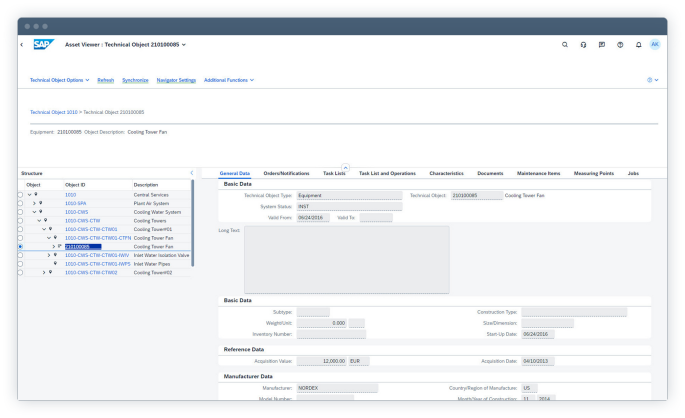Screen dimensions: 685x418
Task: Expand the 1010-SPA Plant Air System node
Action: [35, 203]
